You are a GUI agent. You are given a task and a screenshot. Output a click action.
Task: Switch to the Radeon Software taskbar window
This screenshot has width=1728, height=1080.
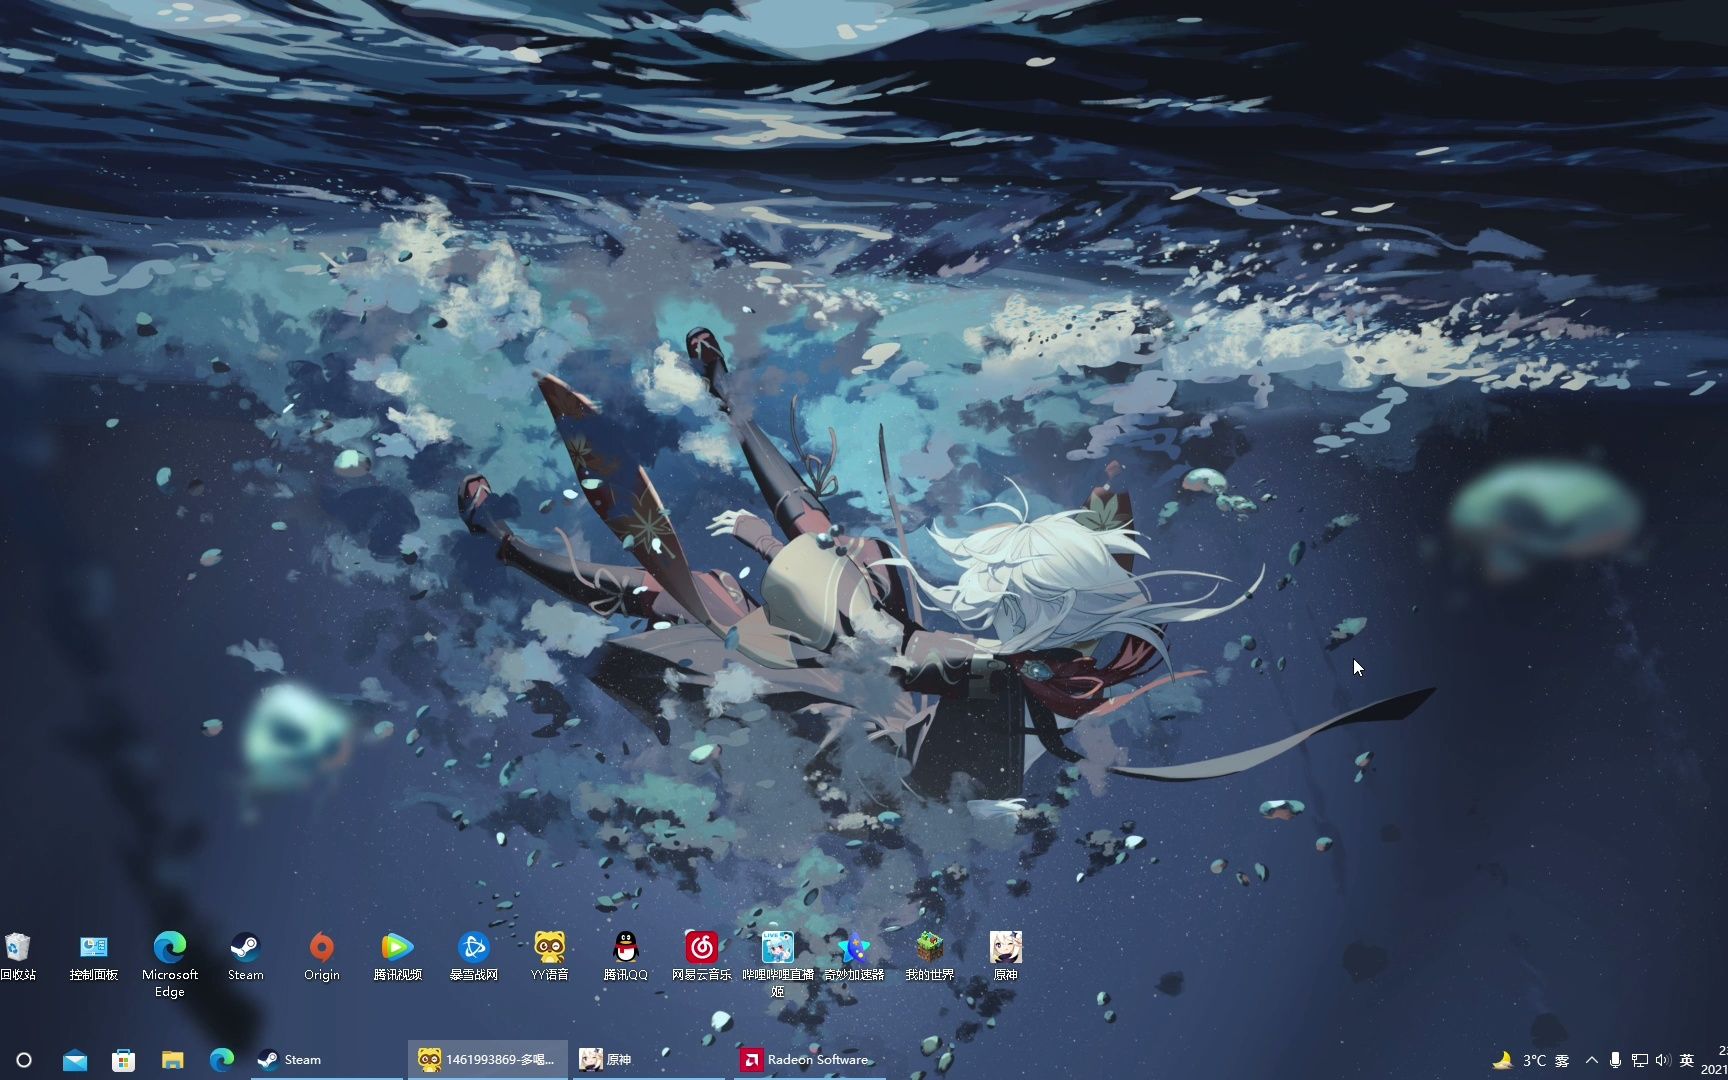pyautogui.click(x=809, y=1060)
